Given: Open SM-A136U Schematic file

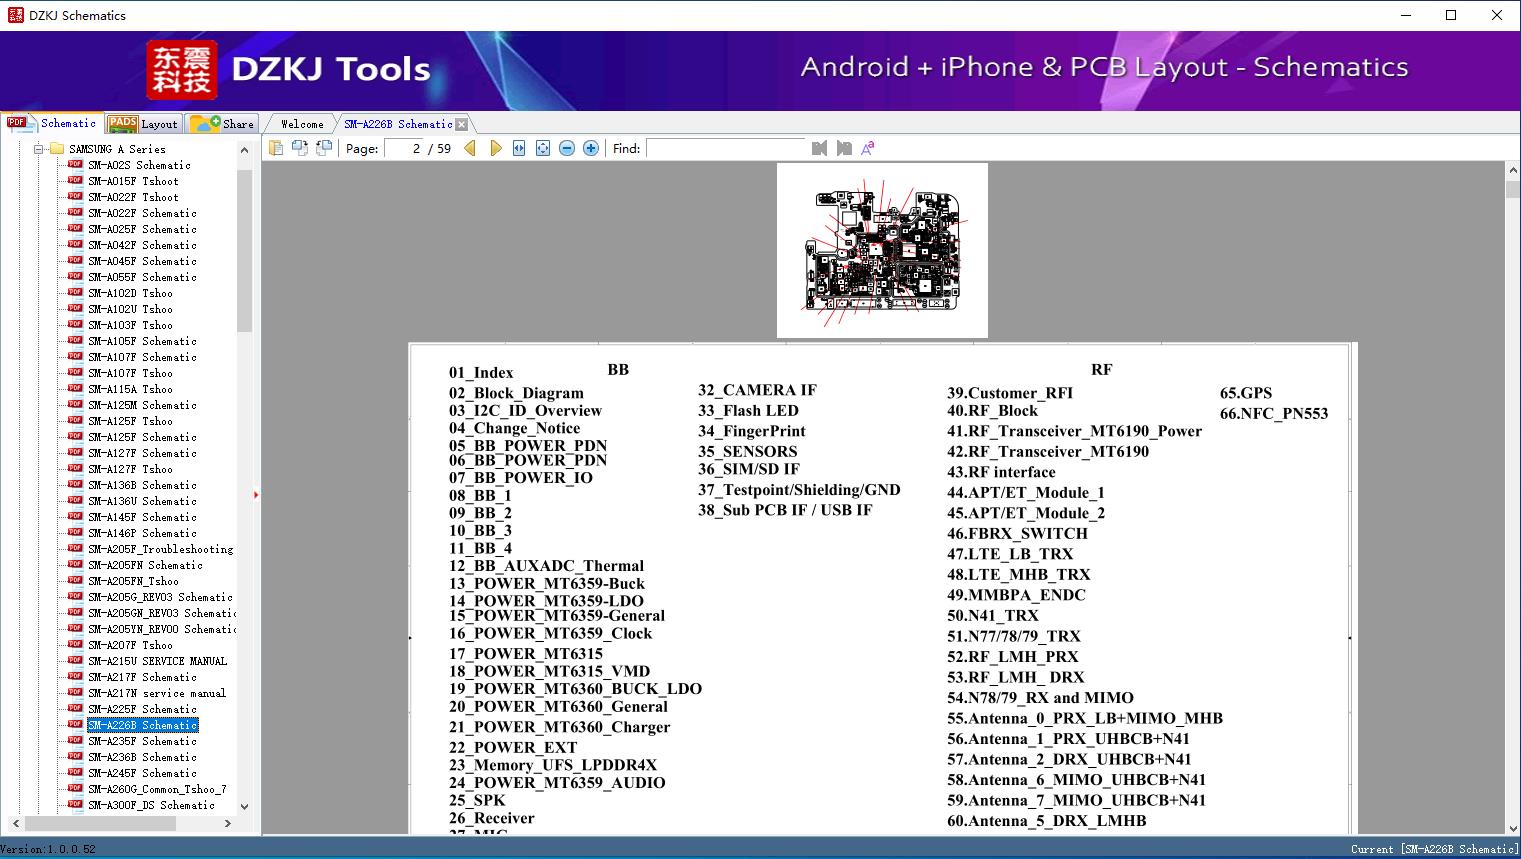Looking at the screenshot, I should (142, 501).
